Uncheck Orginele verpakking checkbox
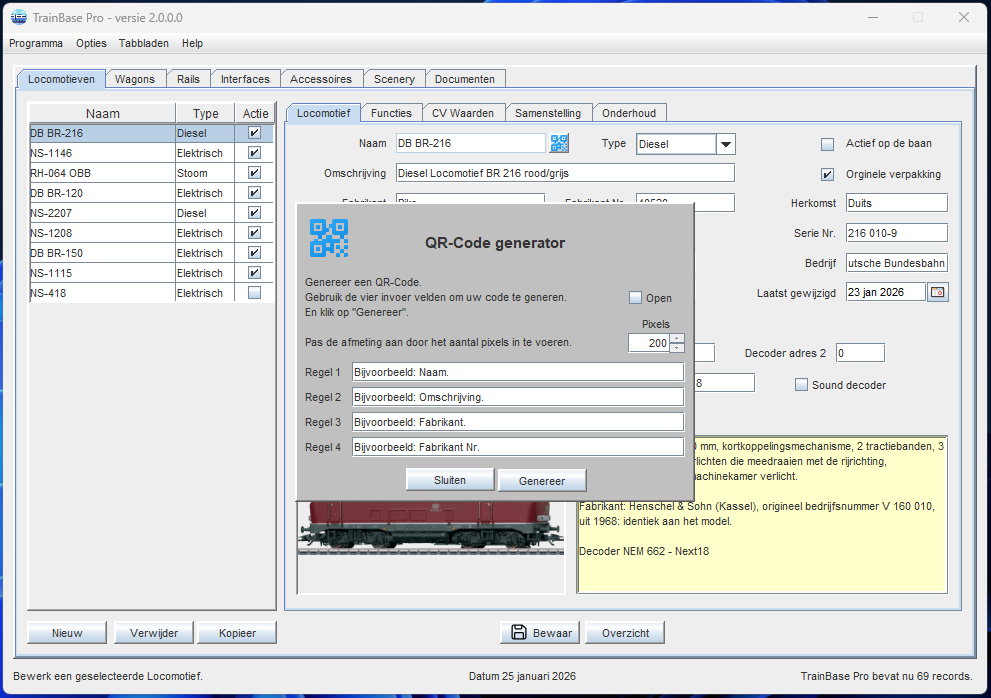 (x=827, y=174)
